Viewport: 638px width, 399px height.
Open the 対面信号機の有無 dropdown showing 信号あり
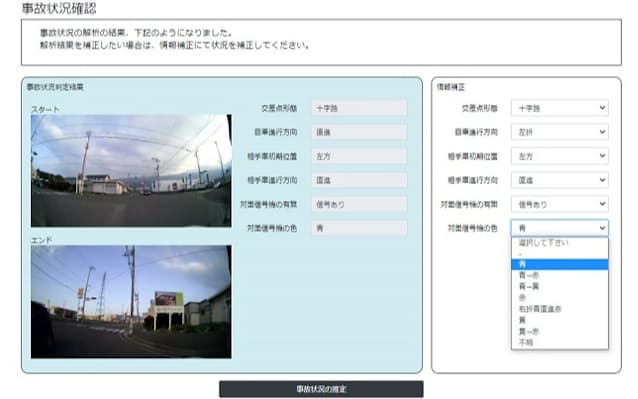(x=559, y=204)
